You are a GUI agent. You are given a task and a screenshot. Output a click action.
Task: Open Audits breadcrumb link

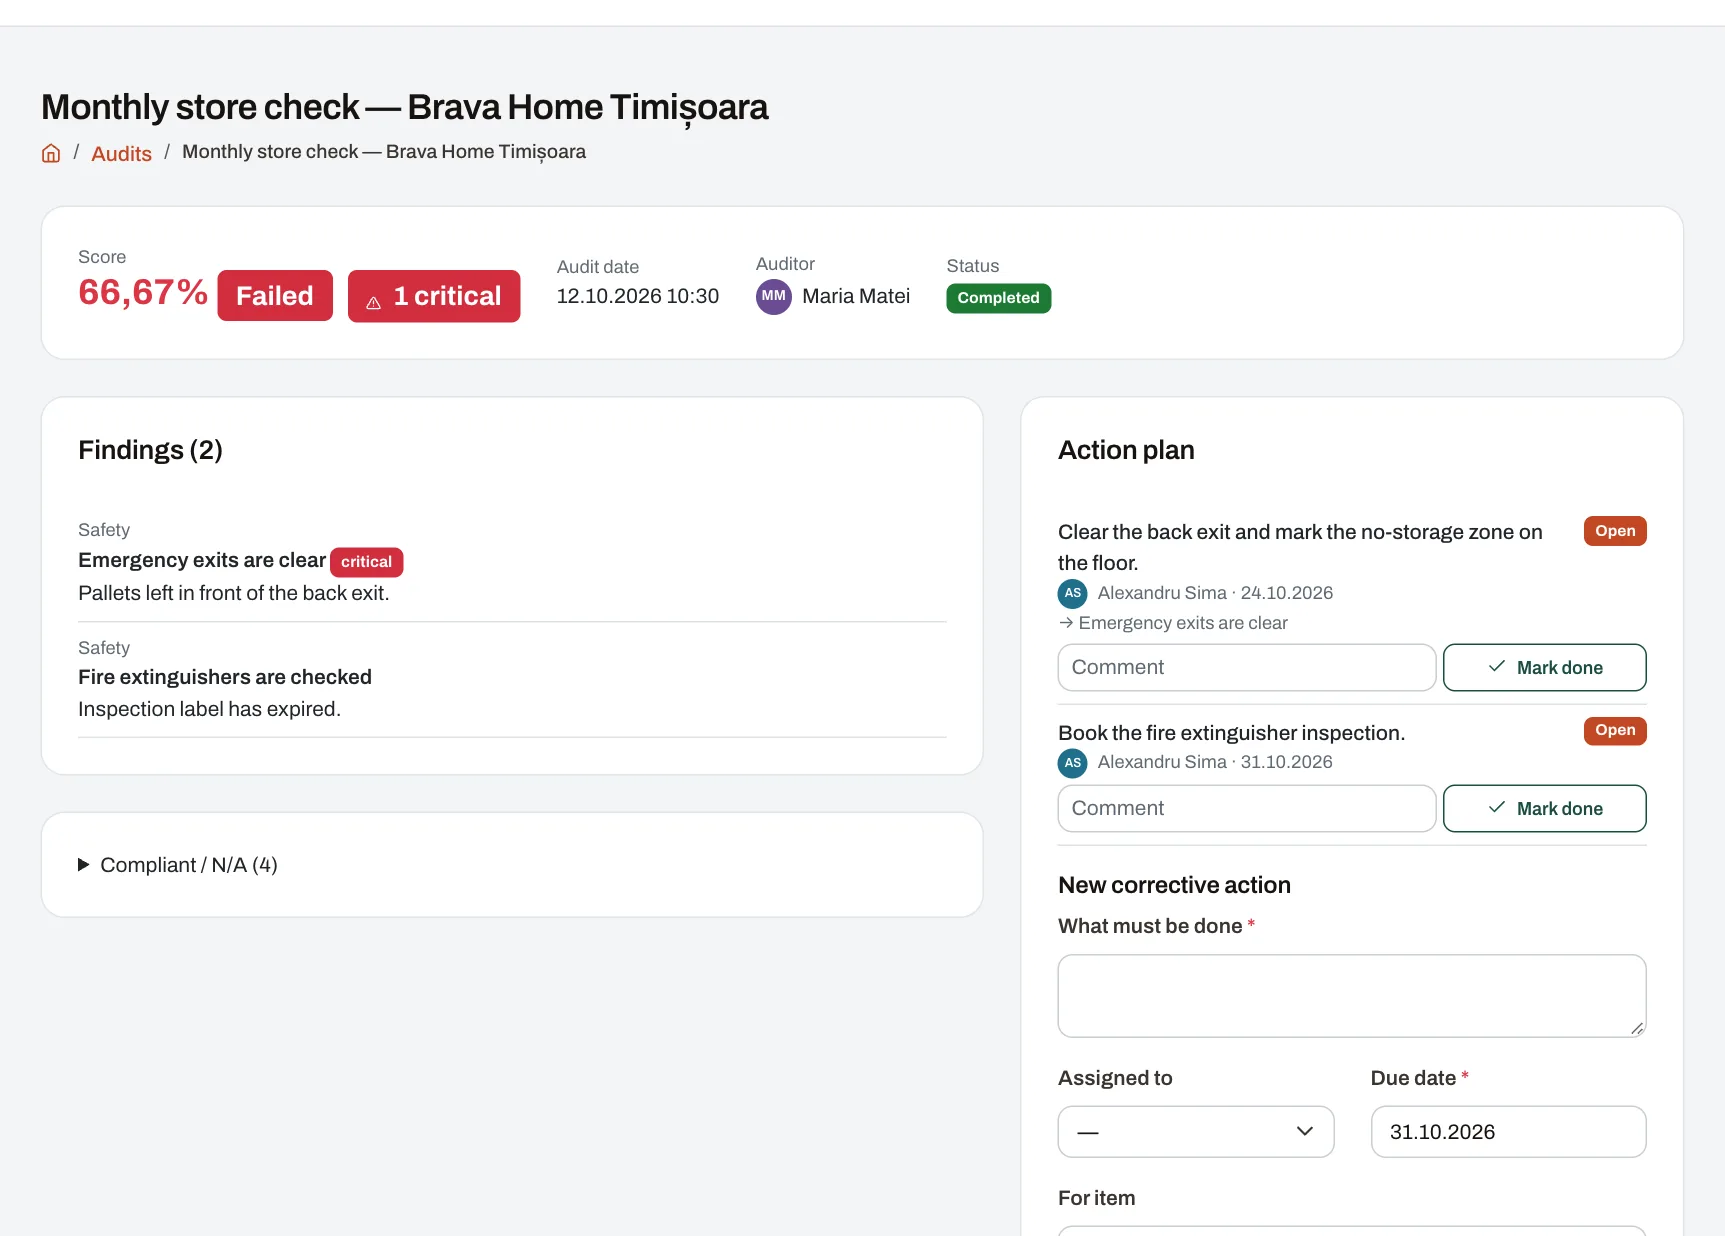[121, 153]
